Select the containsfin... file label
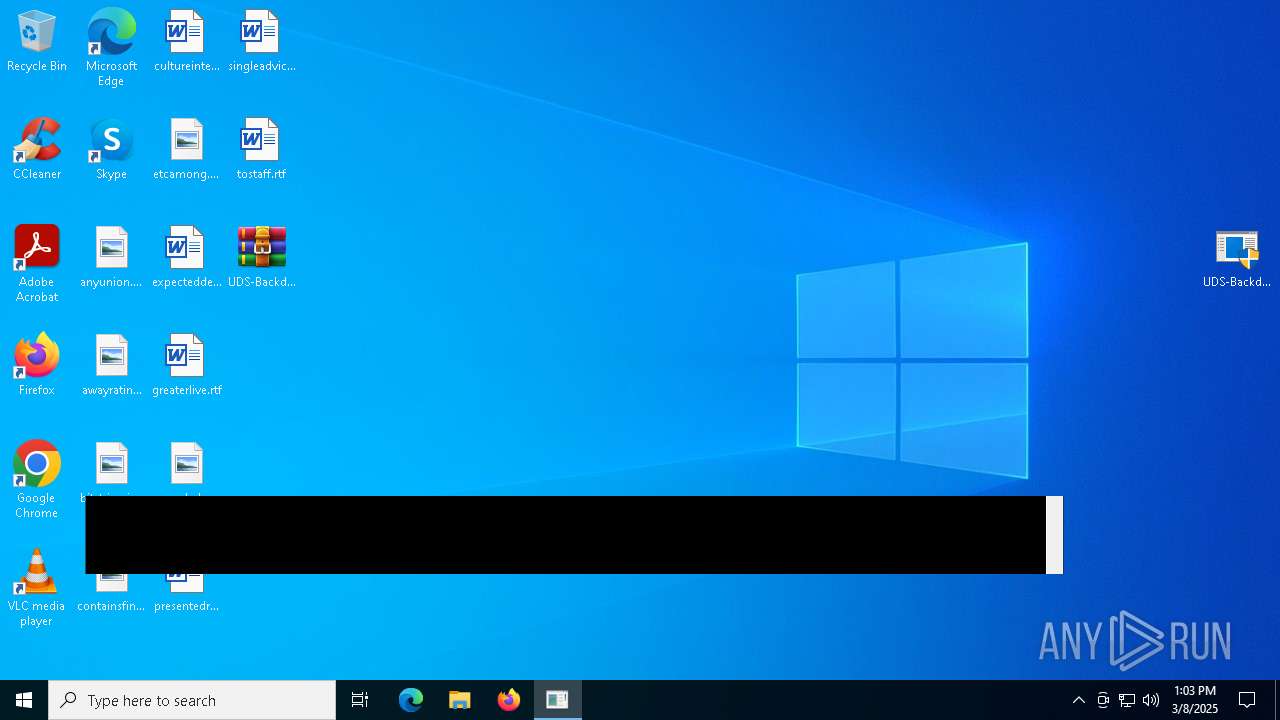This screenshot has width=1280, height=720. point(111,606)
